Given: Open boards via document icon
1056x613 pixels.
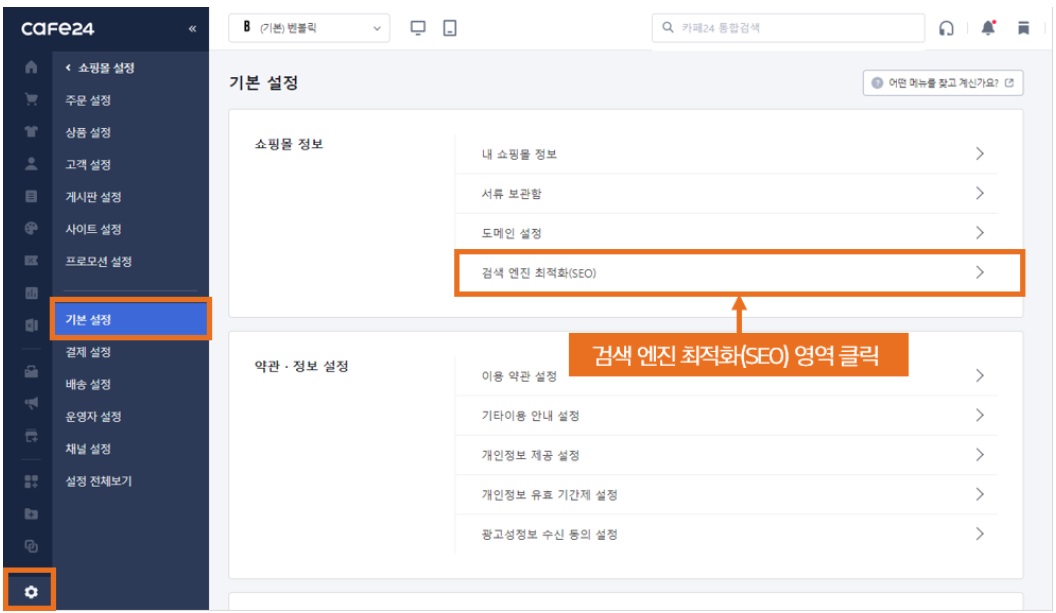Looking at the screenshot, I should tap(31, 196).
